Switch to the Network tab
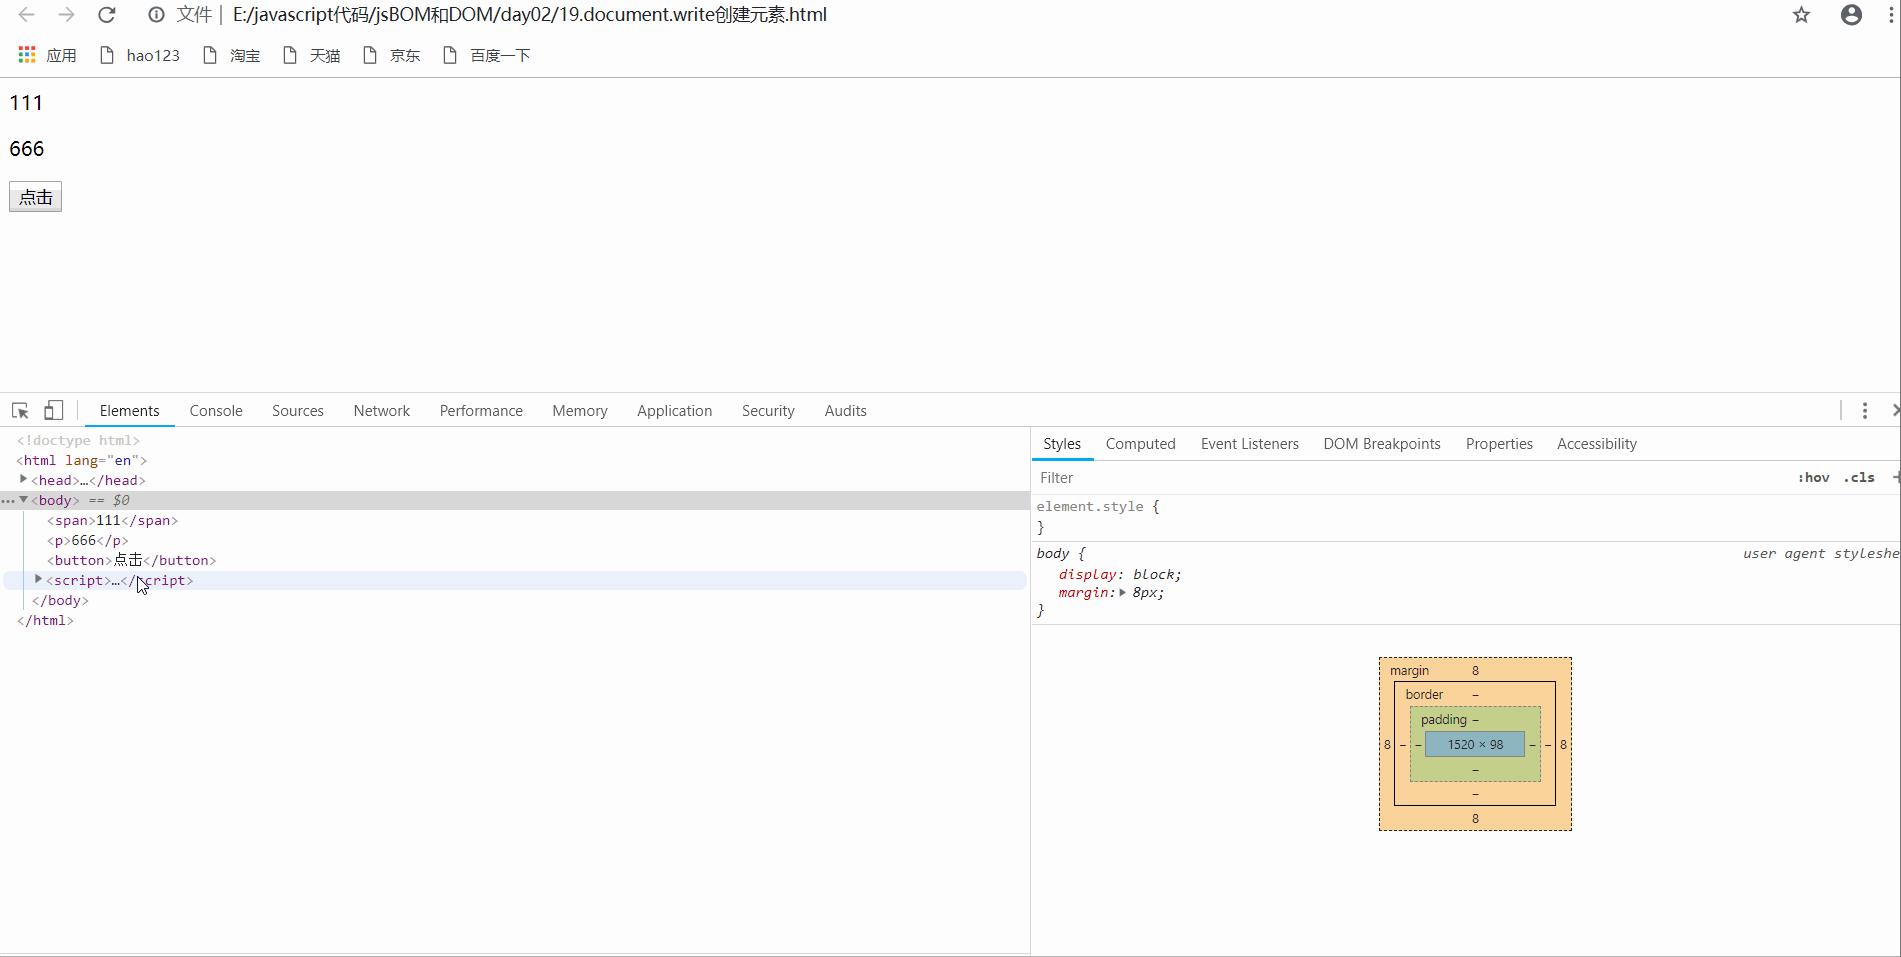Screen dimensions: 1901x957 pyautogui.click(x=382, y=411)
